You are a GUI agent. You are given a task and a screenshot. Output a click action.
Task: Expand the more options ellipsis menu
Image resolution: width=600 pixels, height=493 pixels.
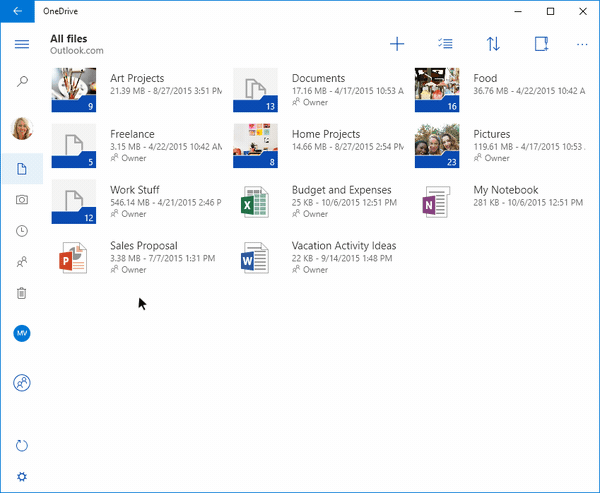point(582,44)
